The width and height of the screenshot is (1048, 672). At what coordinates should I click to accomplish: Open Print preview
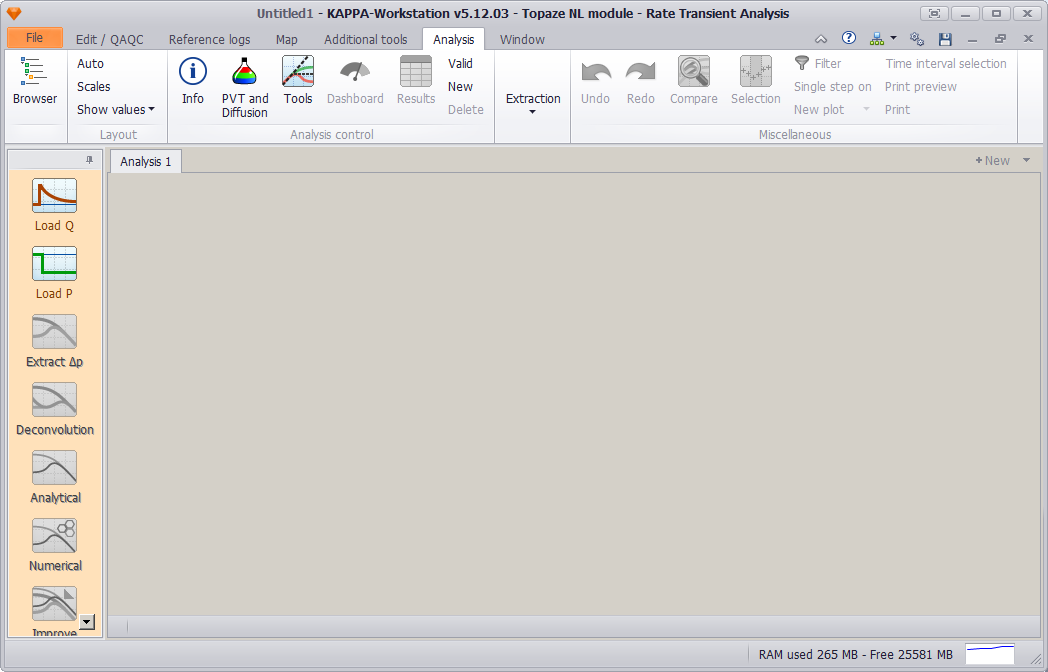921,86
